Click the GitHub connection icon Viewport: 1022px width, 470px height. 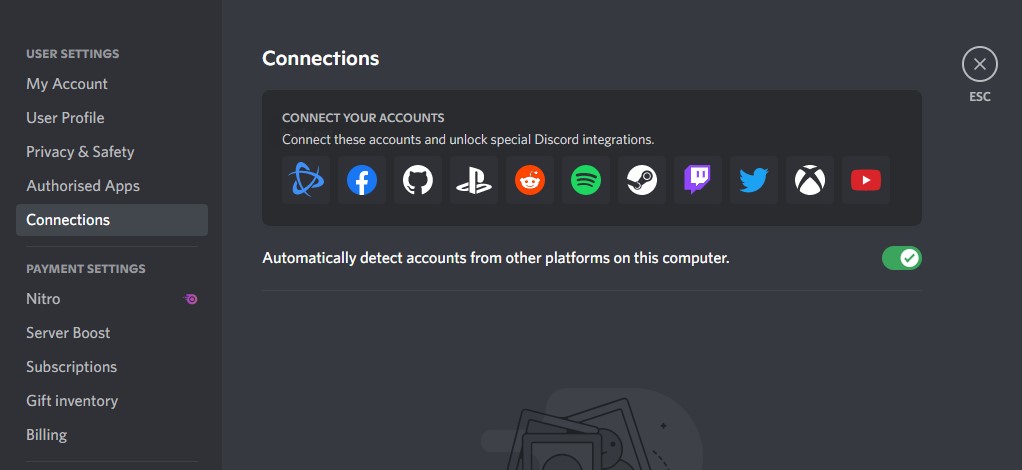(418, 180)
